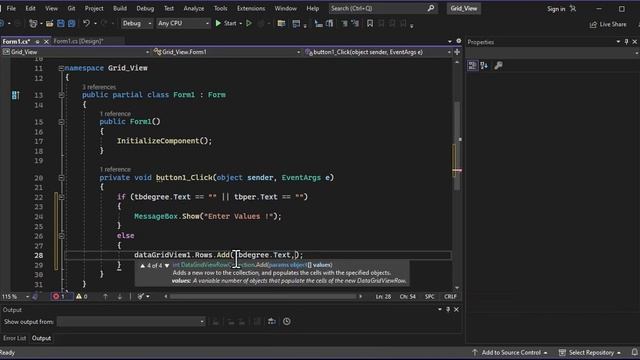Click the editor settings gear above the scrollbar

[458, 41]
